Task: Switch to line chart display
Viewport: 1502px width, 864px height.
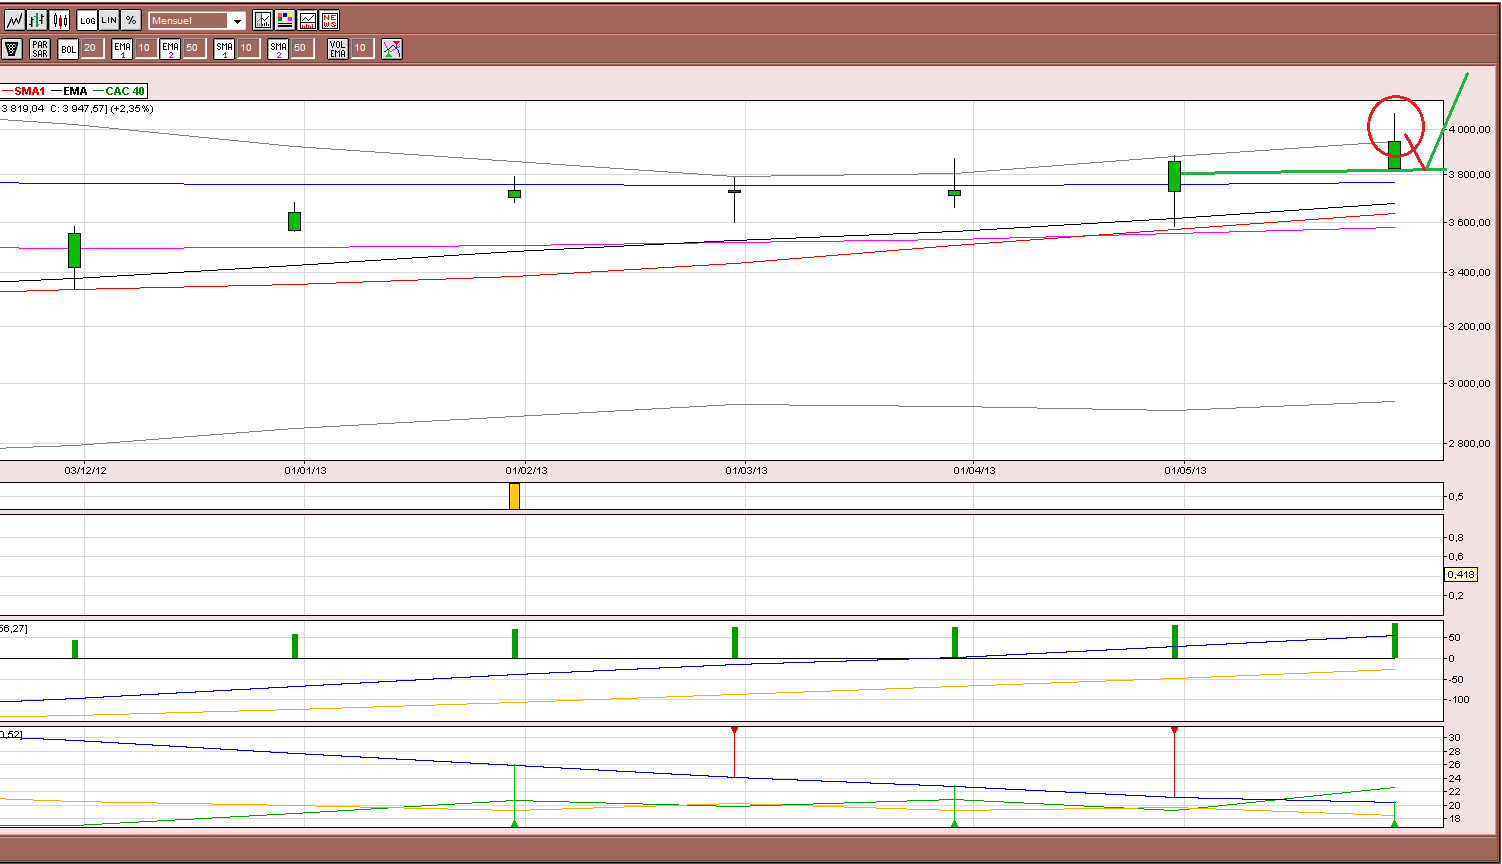Action: [15, 20]
